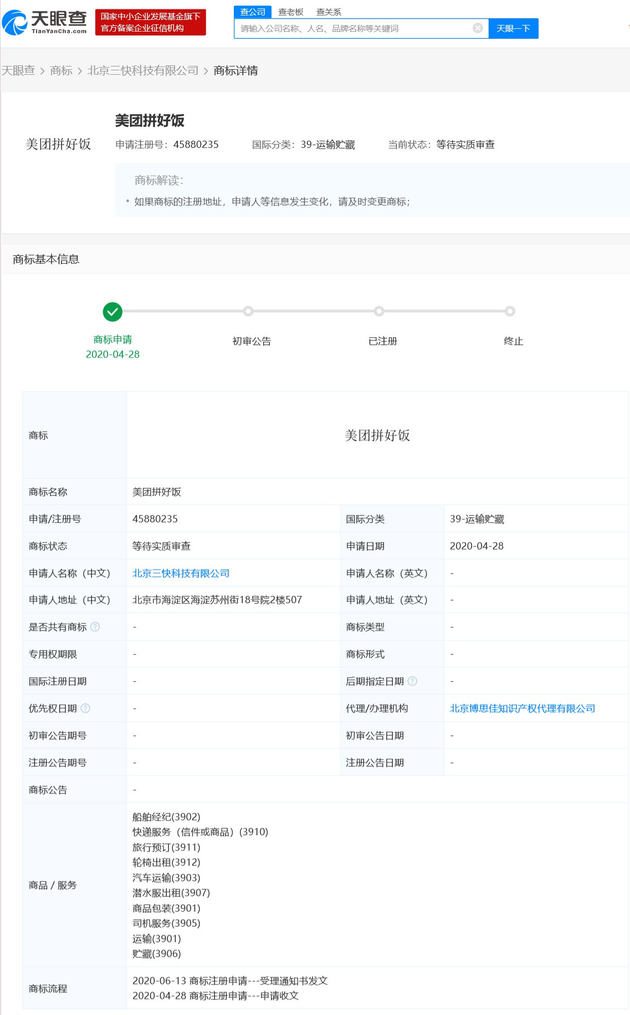Viewport: 630px width, 1015px height.
Task: Open agency link 北京博思佳知识产权代理有限公司
Action: click(522, 708)
